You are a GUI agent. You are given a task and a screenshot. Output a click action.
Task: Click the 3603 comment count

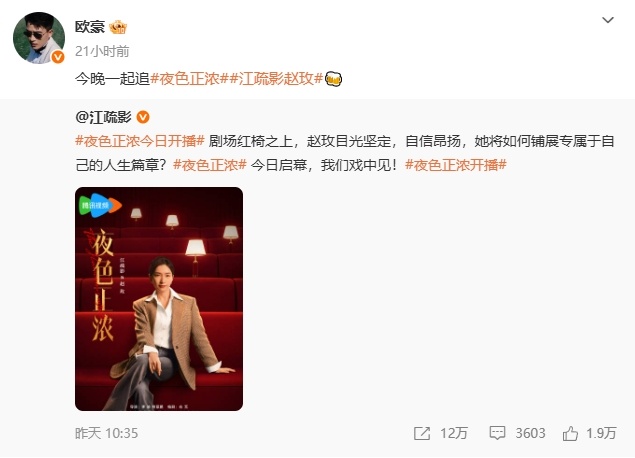(x=530, y=433)
